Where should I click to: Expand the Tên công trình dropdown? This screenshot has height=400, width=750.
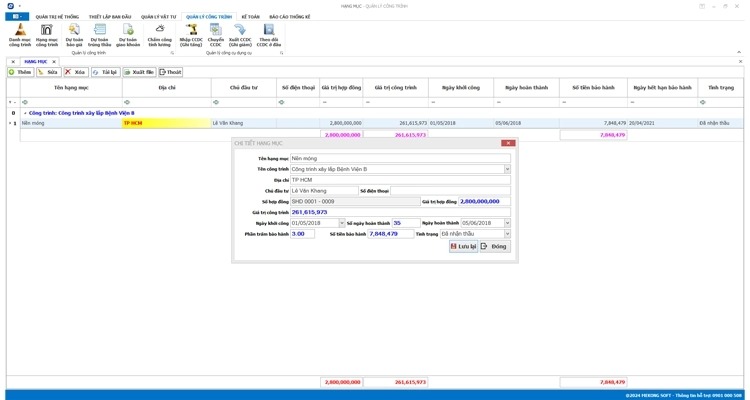(507, 169)
